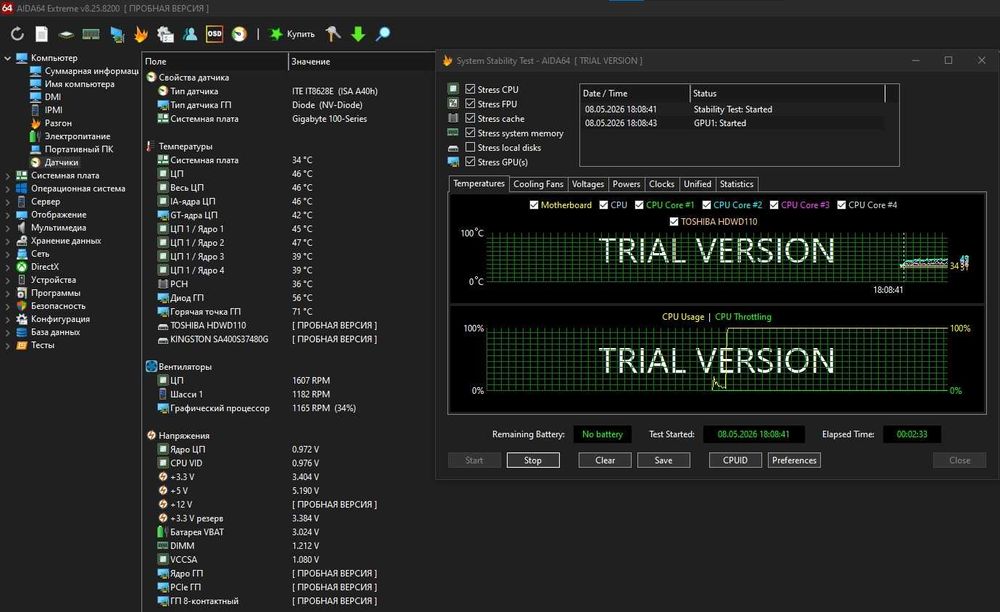Collapse the Компьютер tree node
The height and width of the screenshot is (612, 1000).
pyautogui.click(x=8, y=58)
